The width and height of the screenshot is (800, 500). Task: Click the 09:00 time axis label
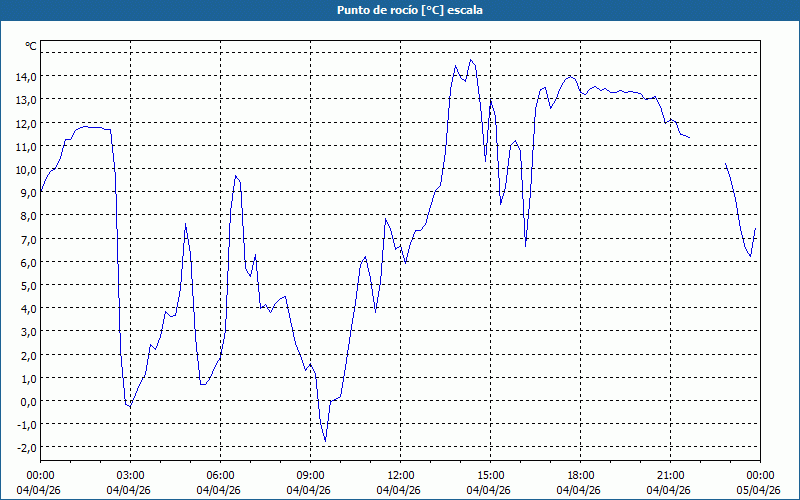click(310, 475)
